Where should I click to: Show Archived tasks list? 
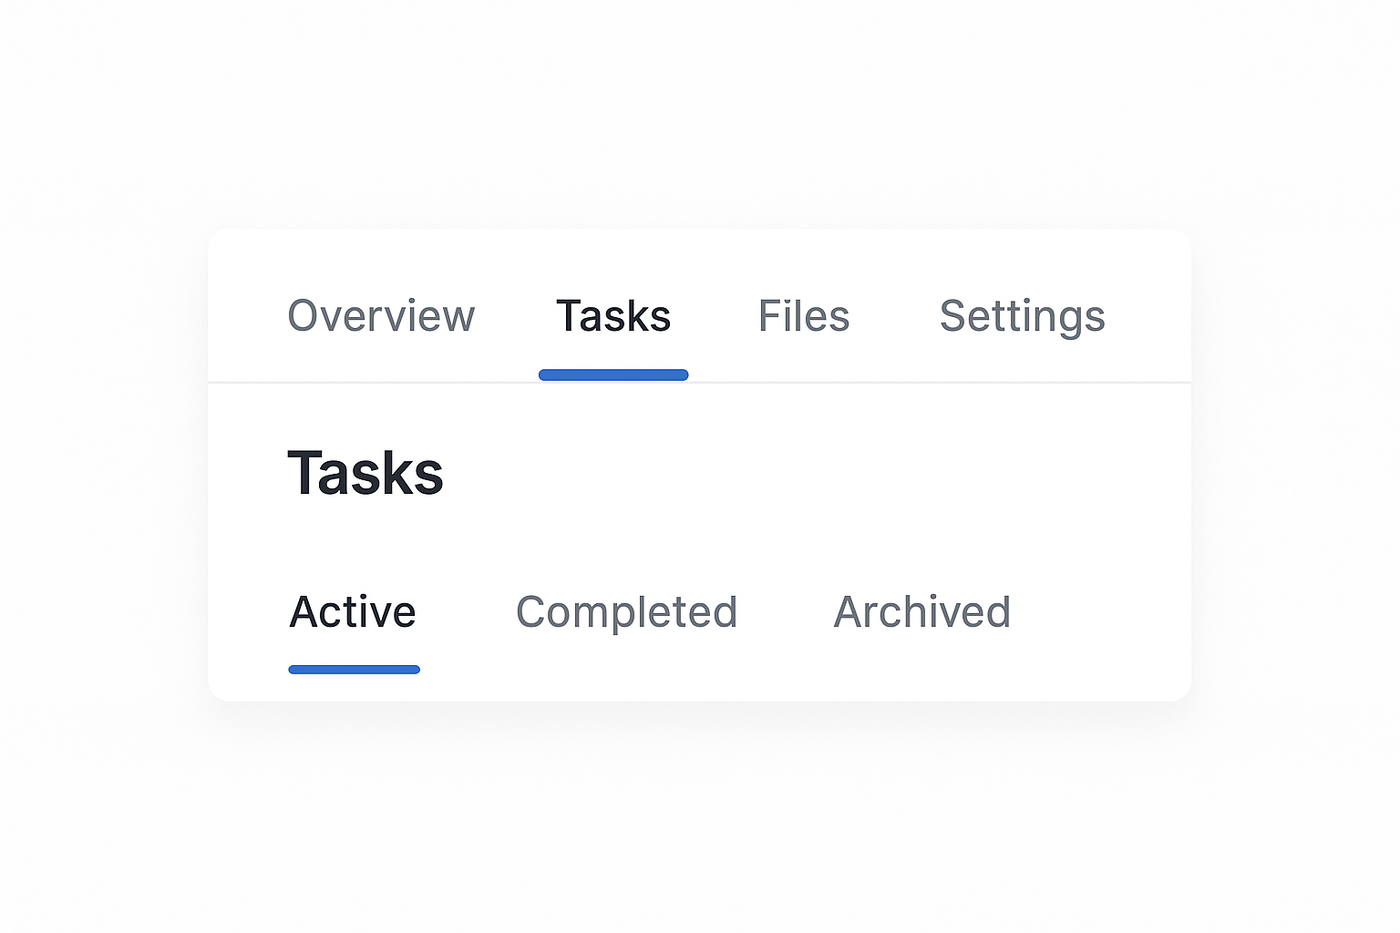pyautogui.click(x=921, y=612)
